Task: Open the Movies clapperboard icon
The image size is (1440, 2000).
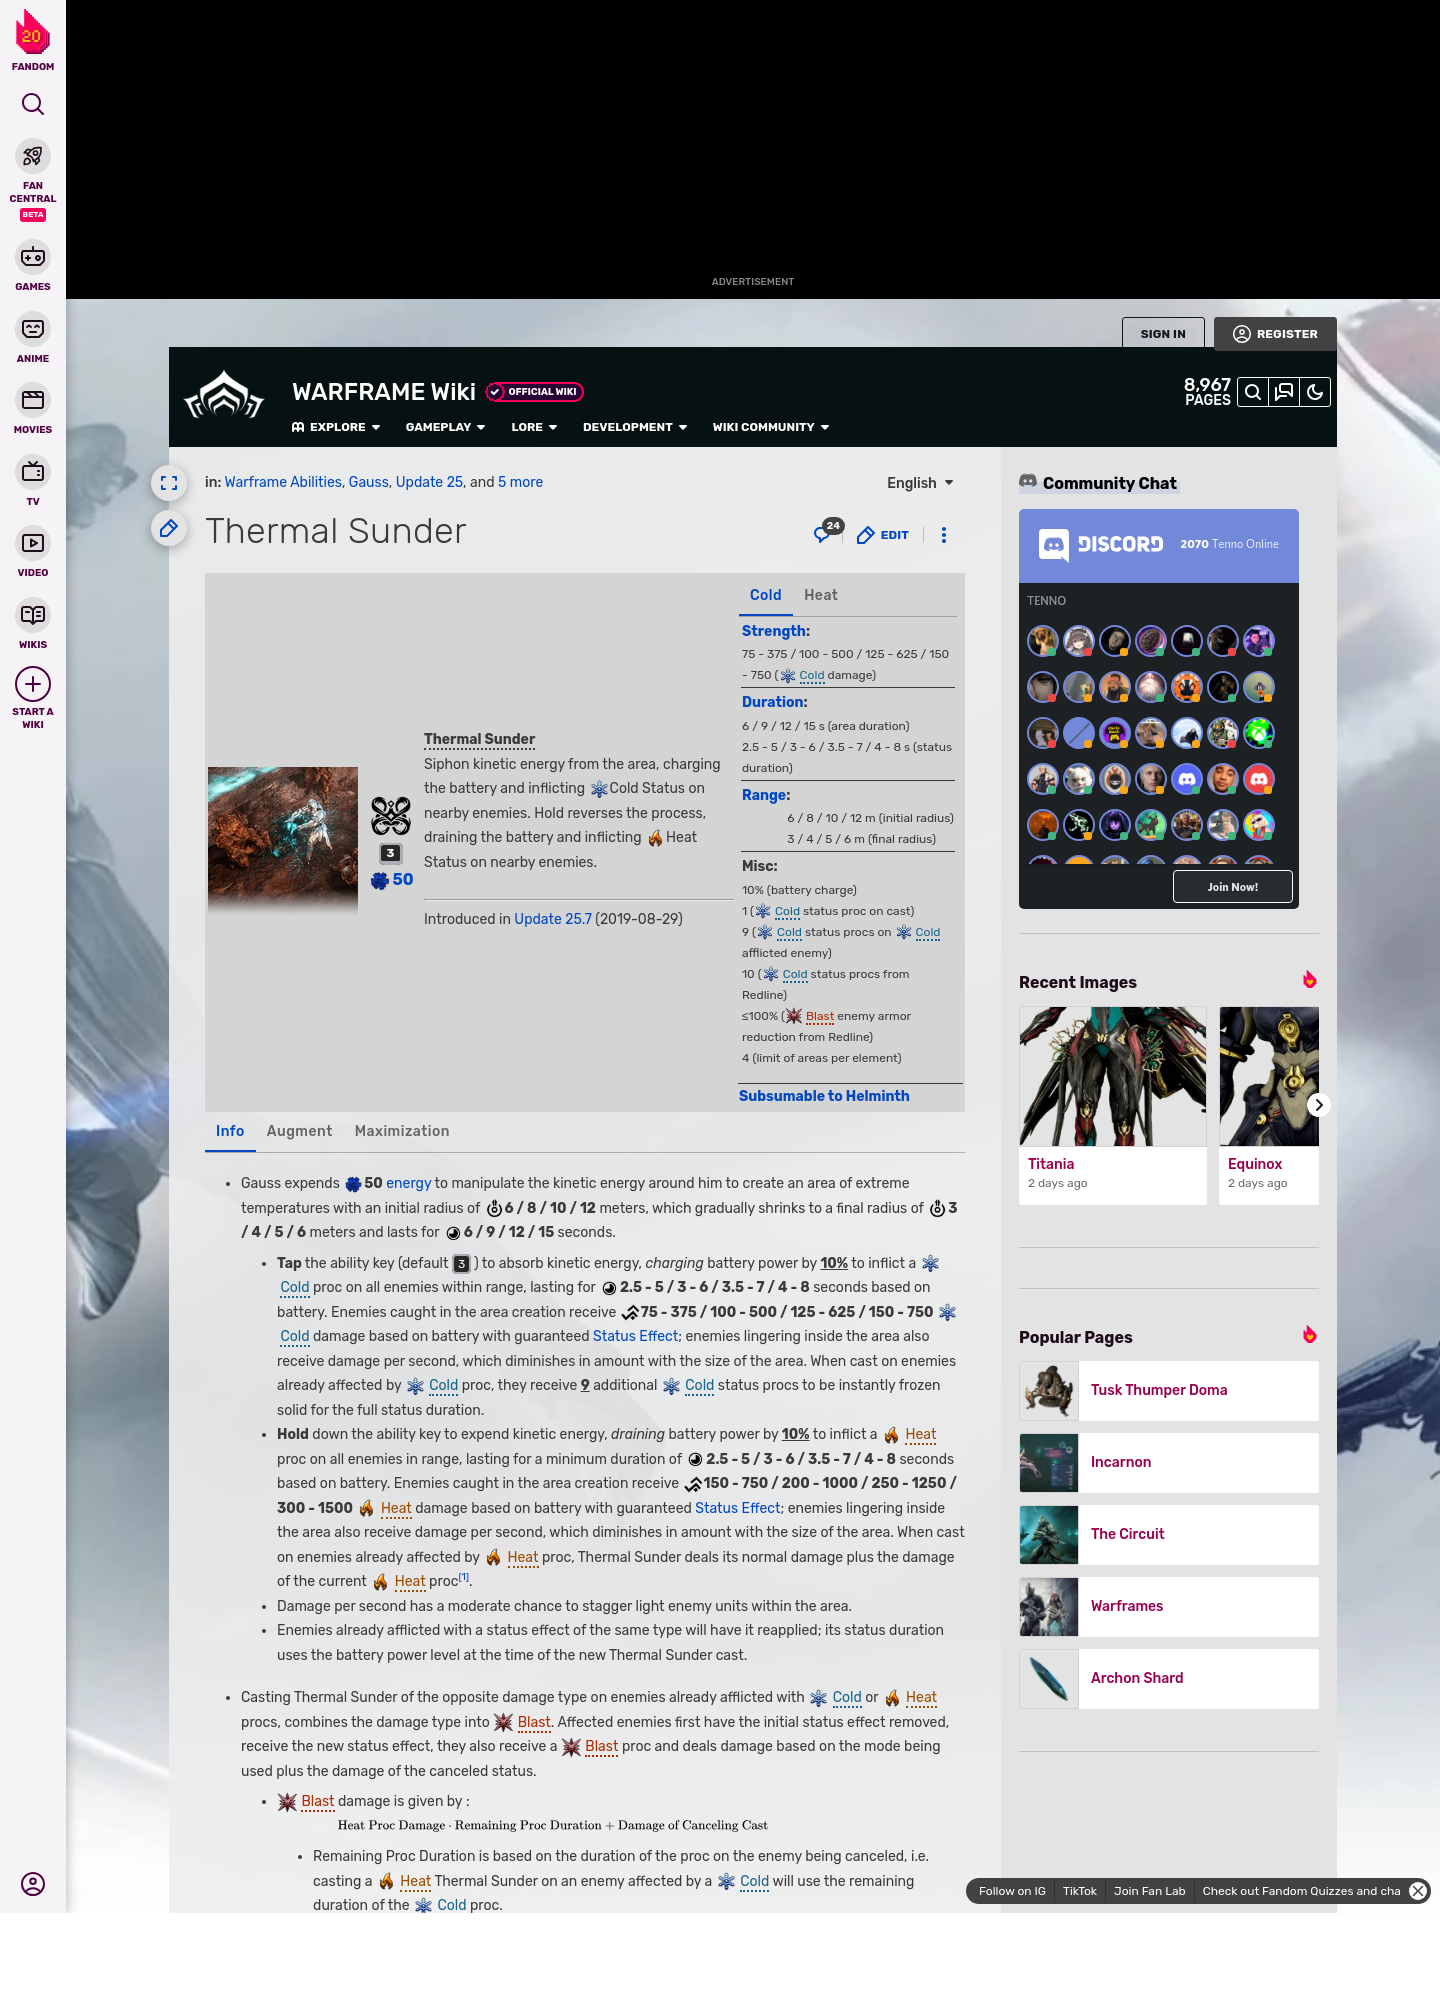Action: pos(33,400)
